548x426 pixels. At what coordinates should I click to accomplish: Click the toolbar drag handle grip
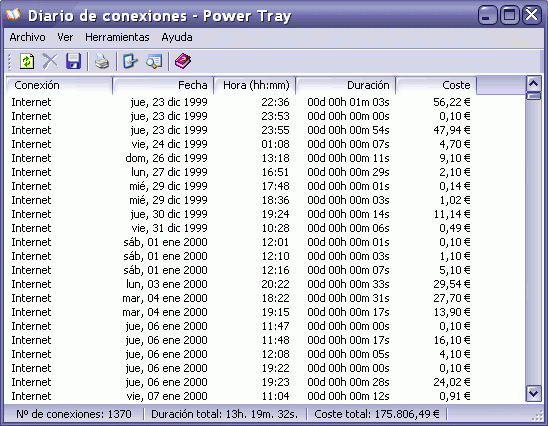[10, 62]
